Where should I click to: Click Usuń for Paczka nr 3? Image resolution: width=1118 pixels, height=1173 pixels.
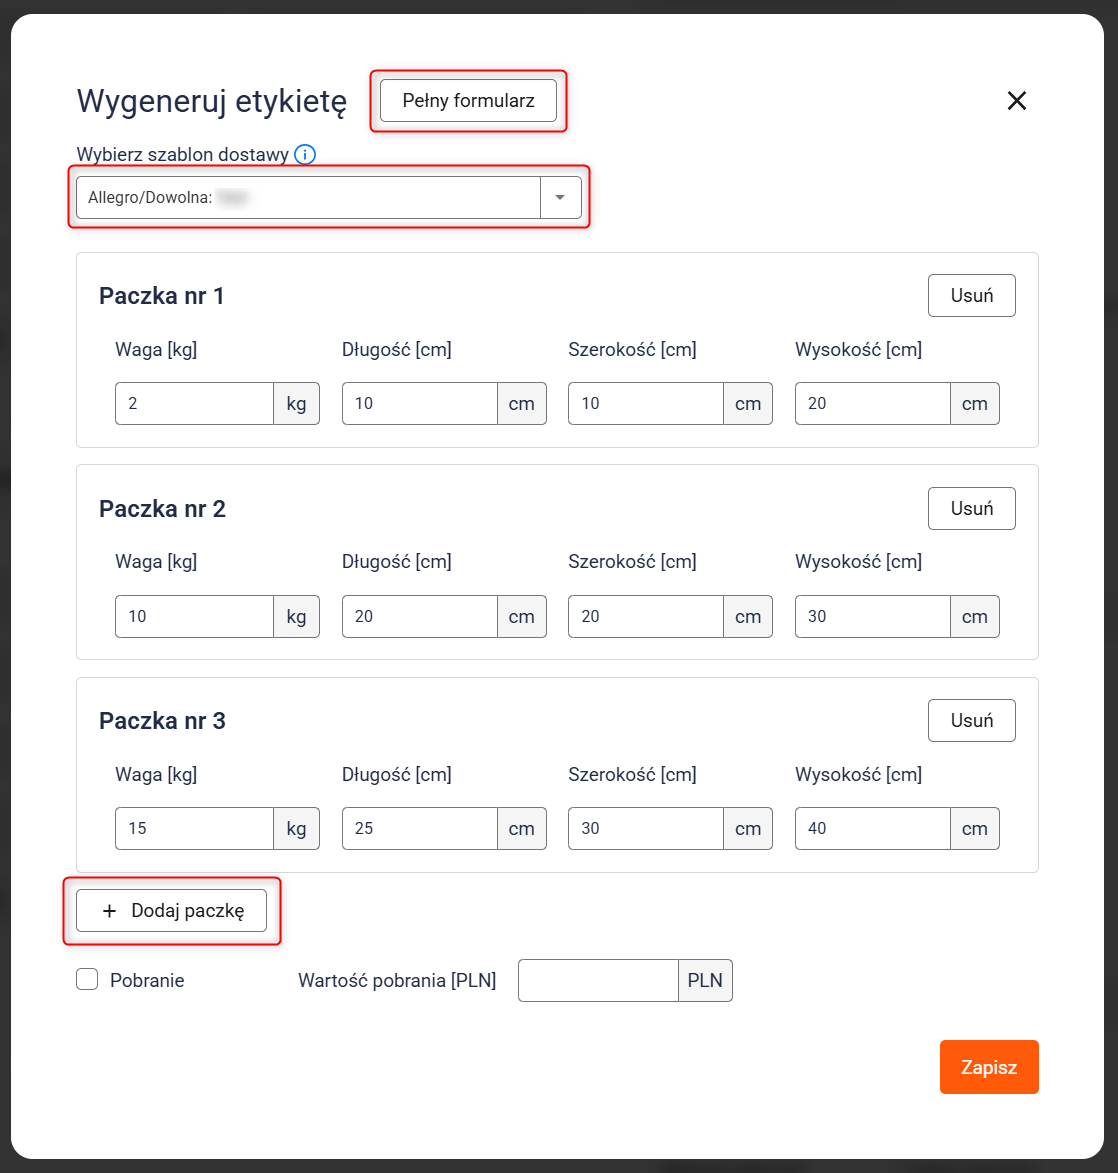[971, 721]
